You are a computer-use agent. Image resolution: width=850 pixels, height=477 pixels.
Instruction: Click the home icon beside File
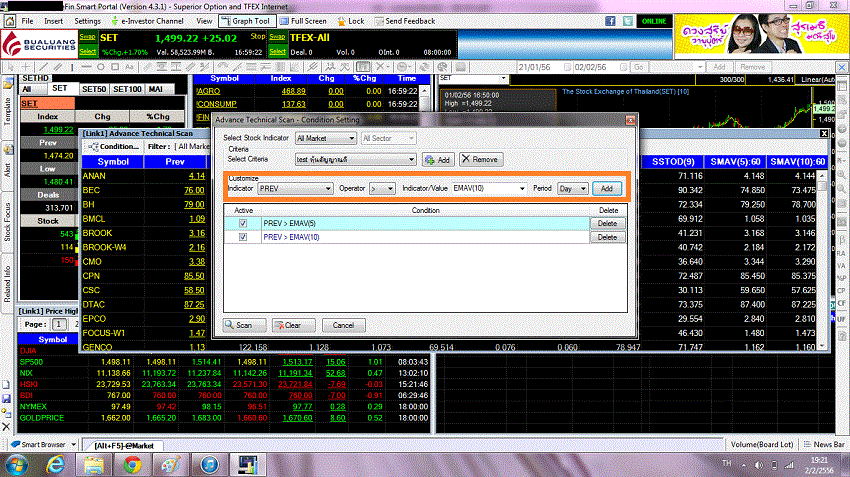pos(10,21)
